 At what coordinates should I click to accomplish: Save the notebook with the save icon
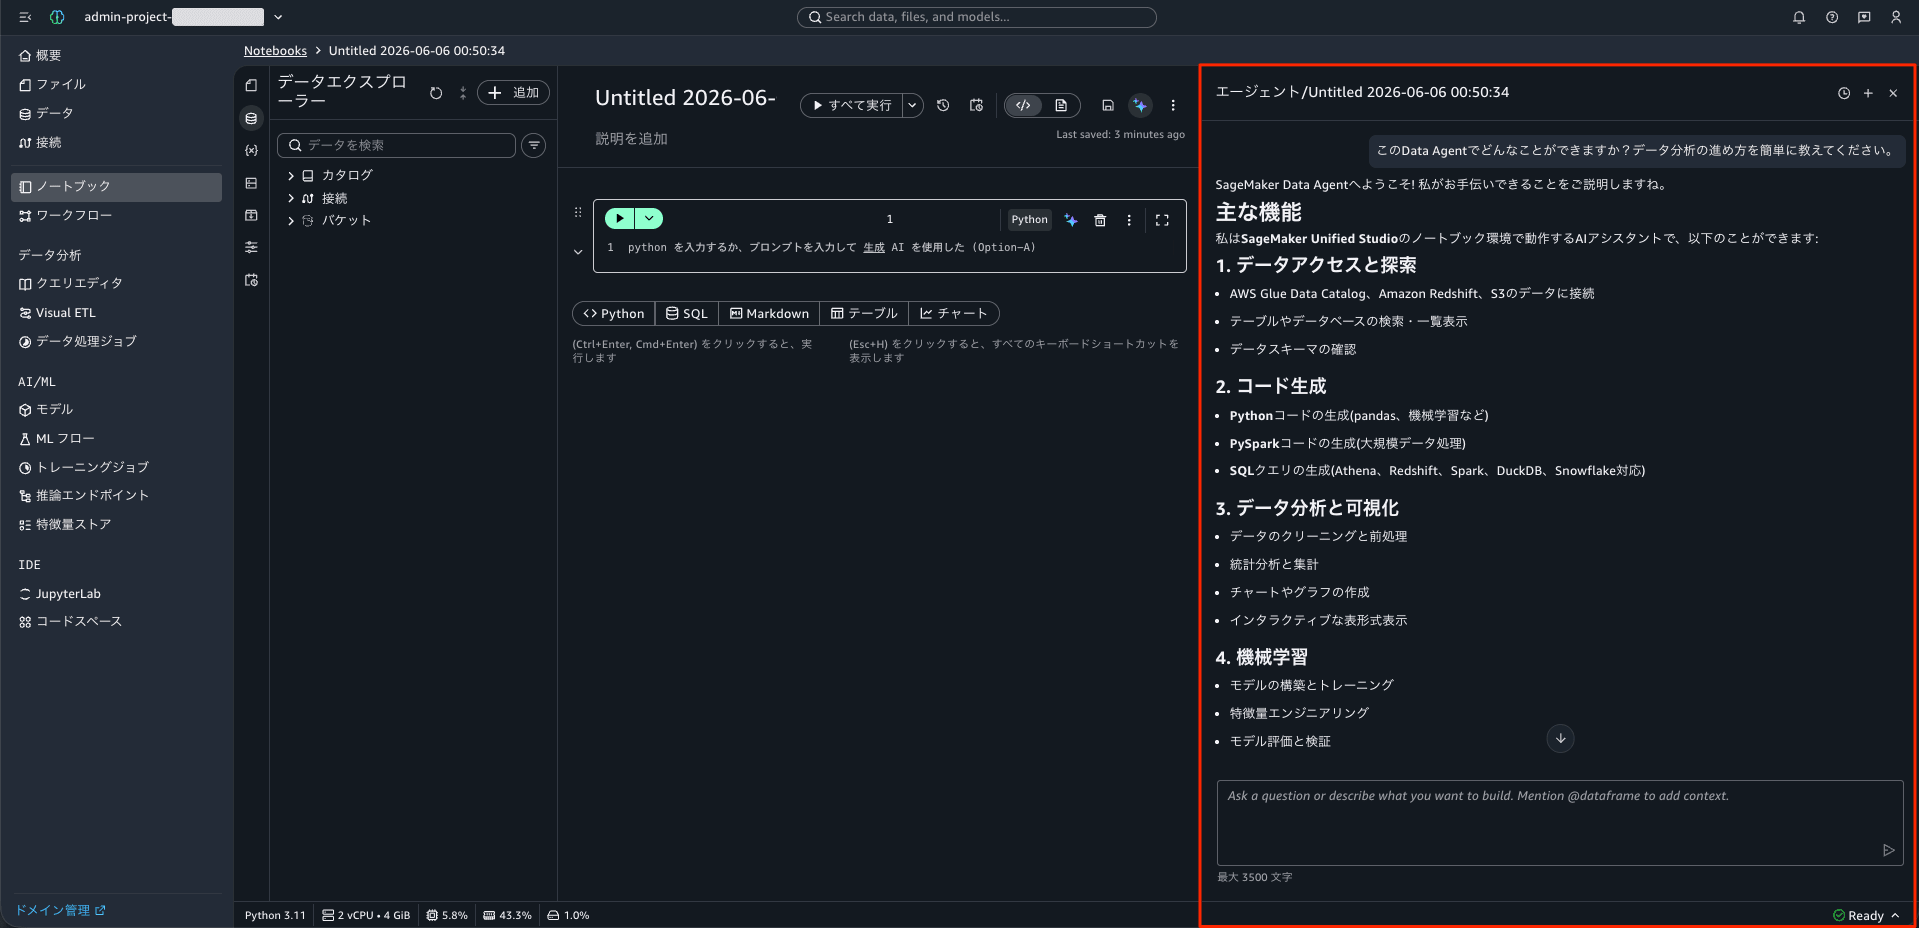point(1108,105)
